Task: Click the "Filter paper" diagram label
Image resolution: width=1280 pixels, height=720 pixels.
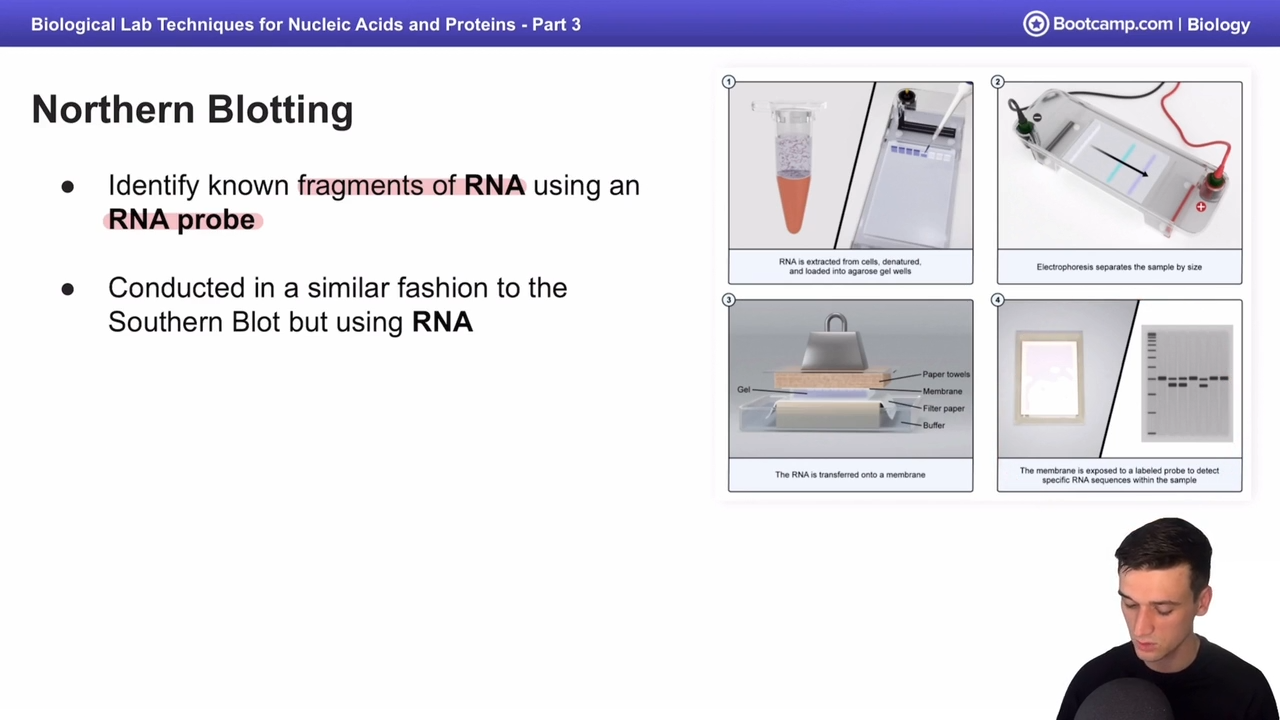Action: point(943,408)
